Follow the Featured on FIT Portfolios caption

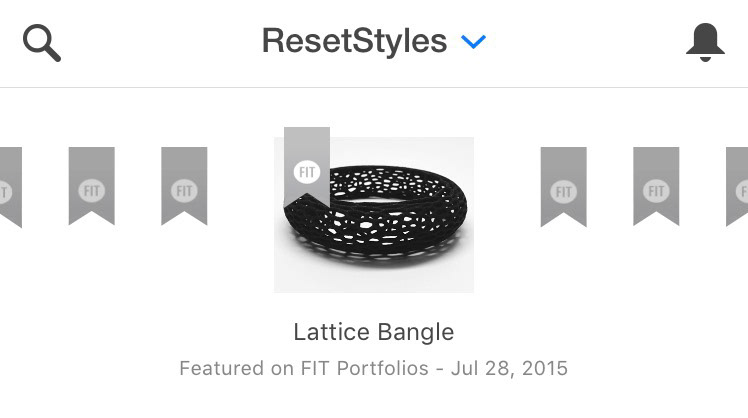pyautogui.click(x=374, y=368)
